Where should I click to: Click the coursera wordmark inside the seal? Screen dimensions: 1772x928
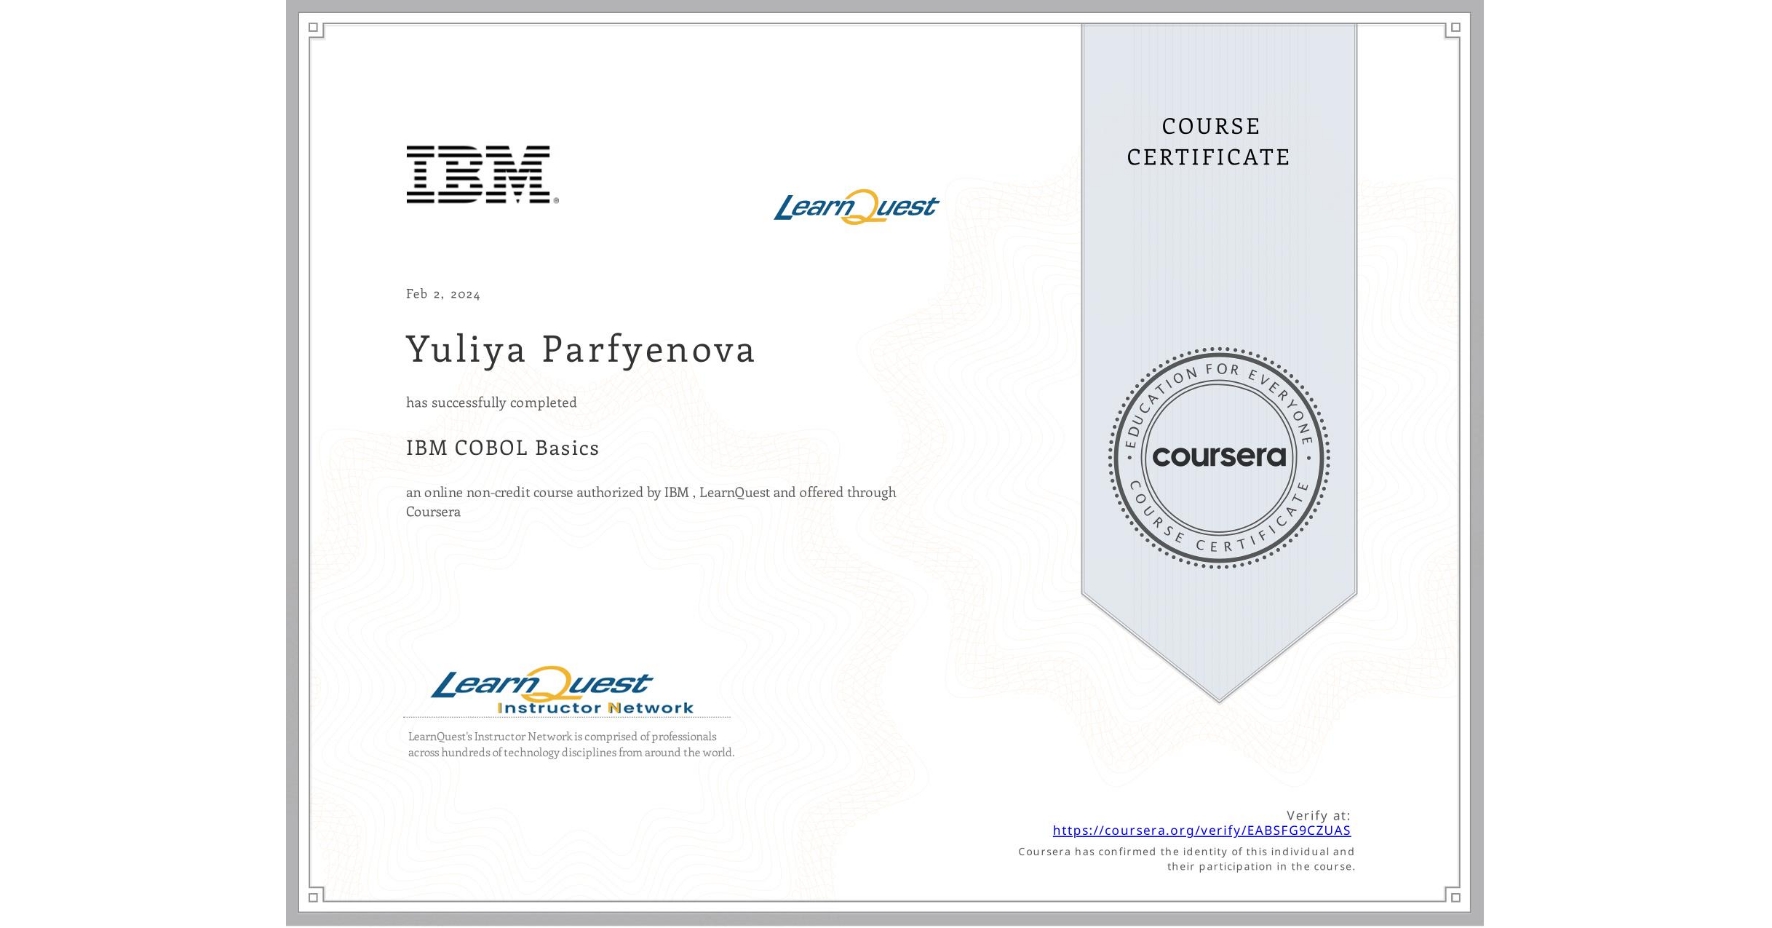1219,457
